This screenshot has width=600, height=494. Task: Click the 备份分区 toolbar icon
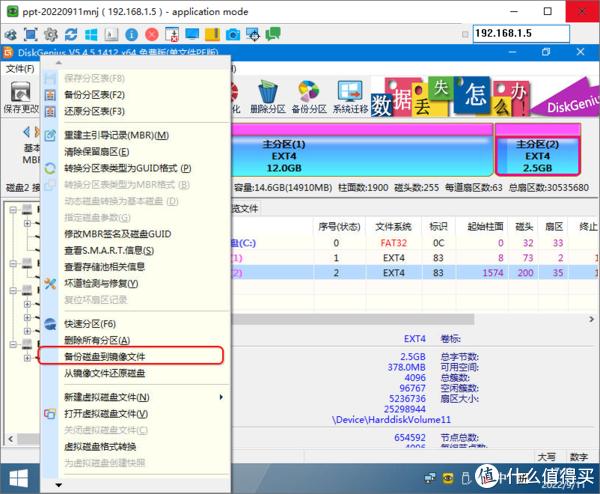coord(309,97)
